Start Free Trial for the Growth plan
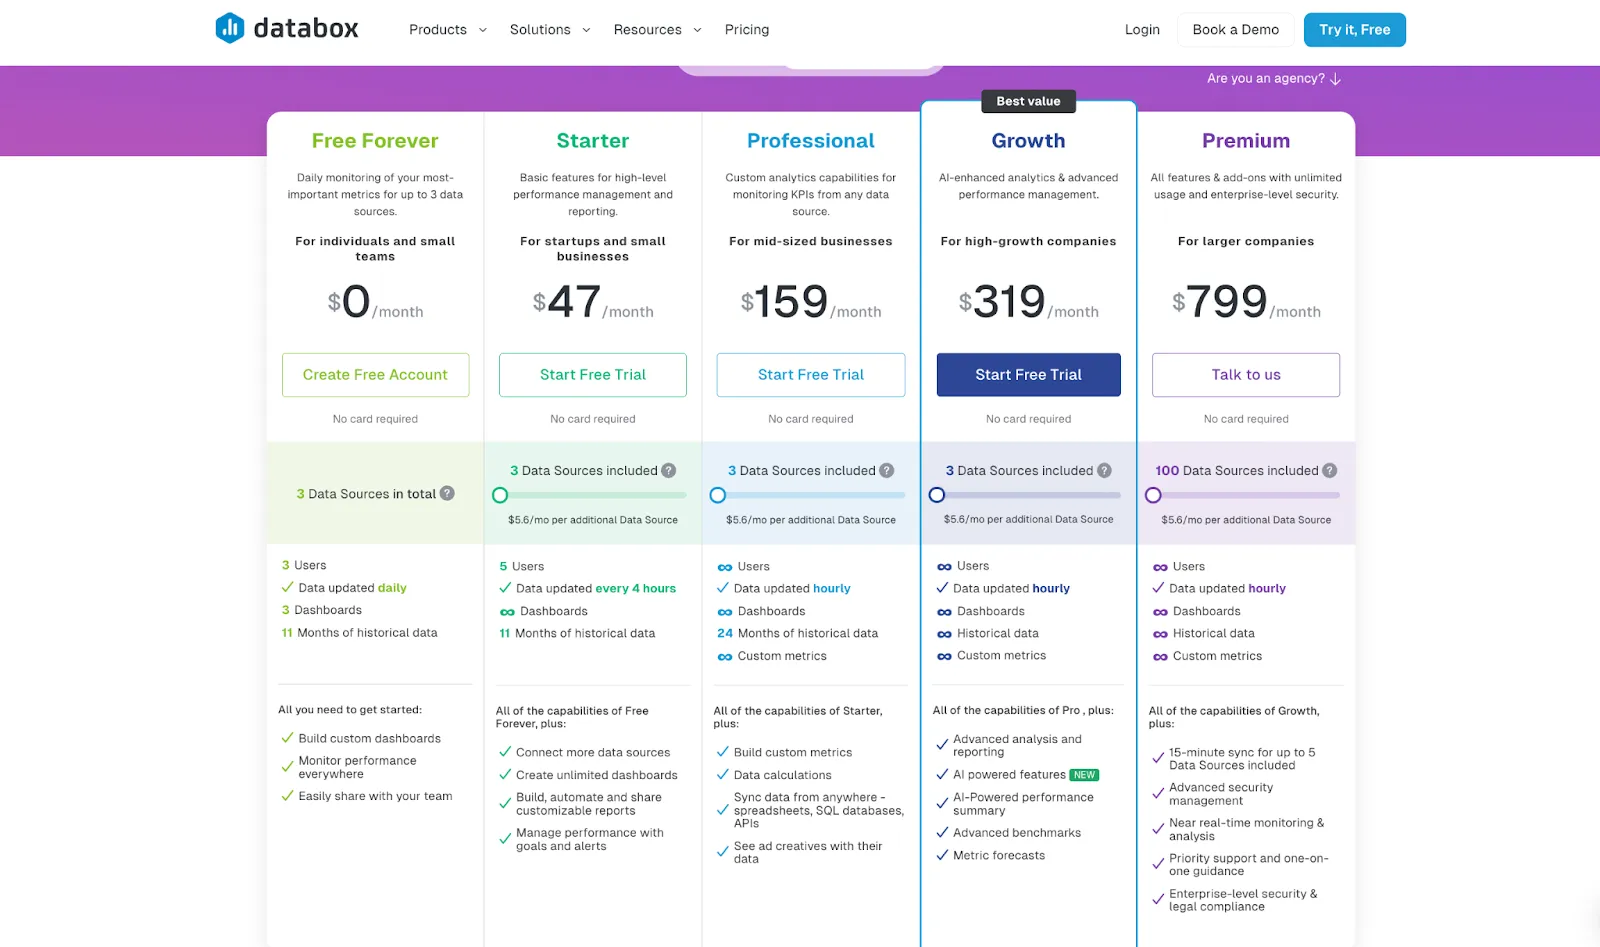The image size is (1600, 947). (1028, 374)
